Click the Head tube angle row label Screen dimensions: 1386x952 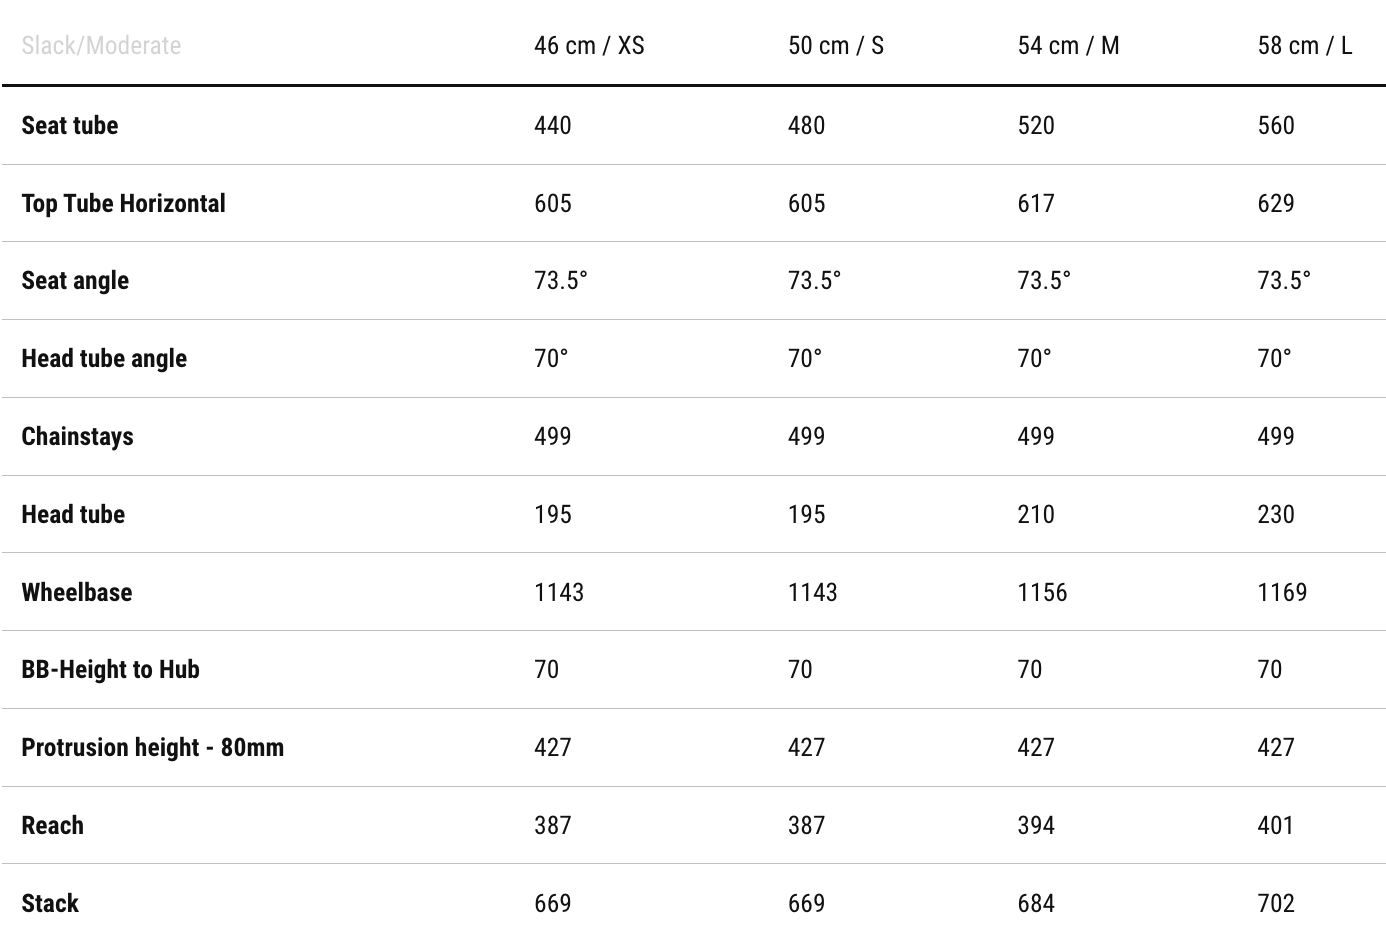click(104, 359)
